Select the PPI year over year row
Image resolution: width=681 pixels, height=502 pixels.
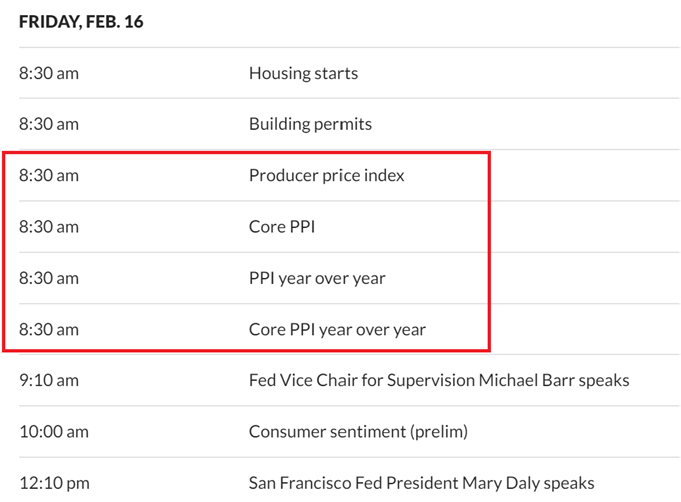317,278
